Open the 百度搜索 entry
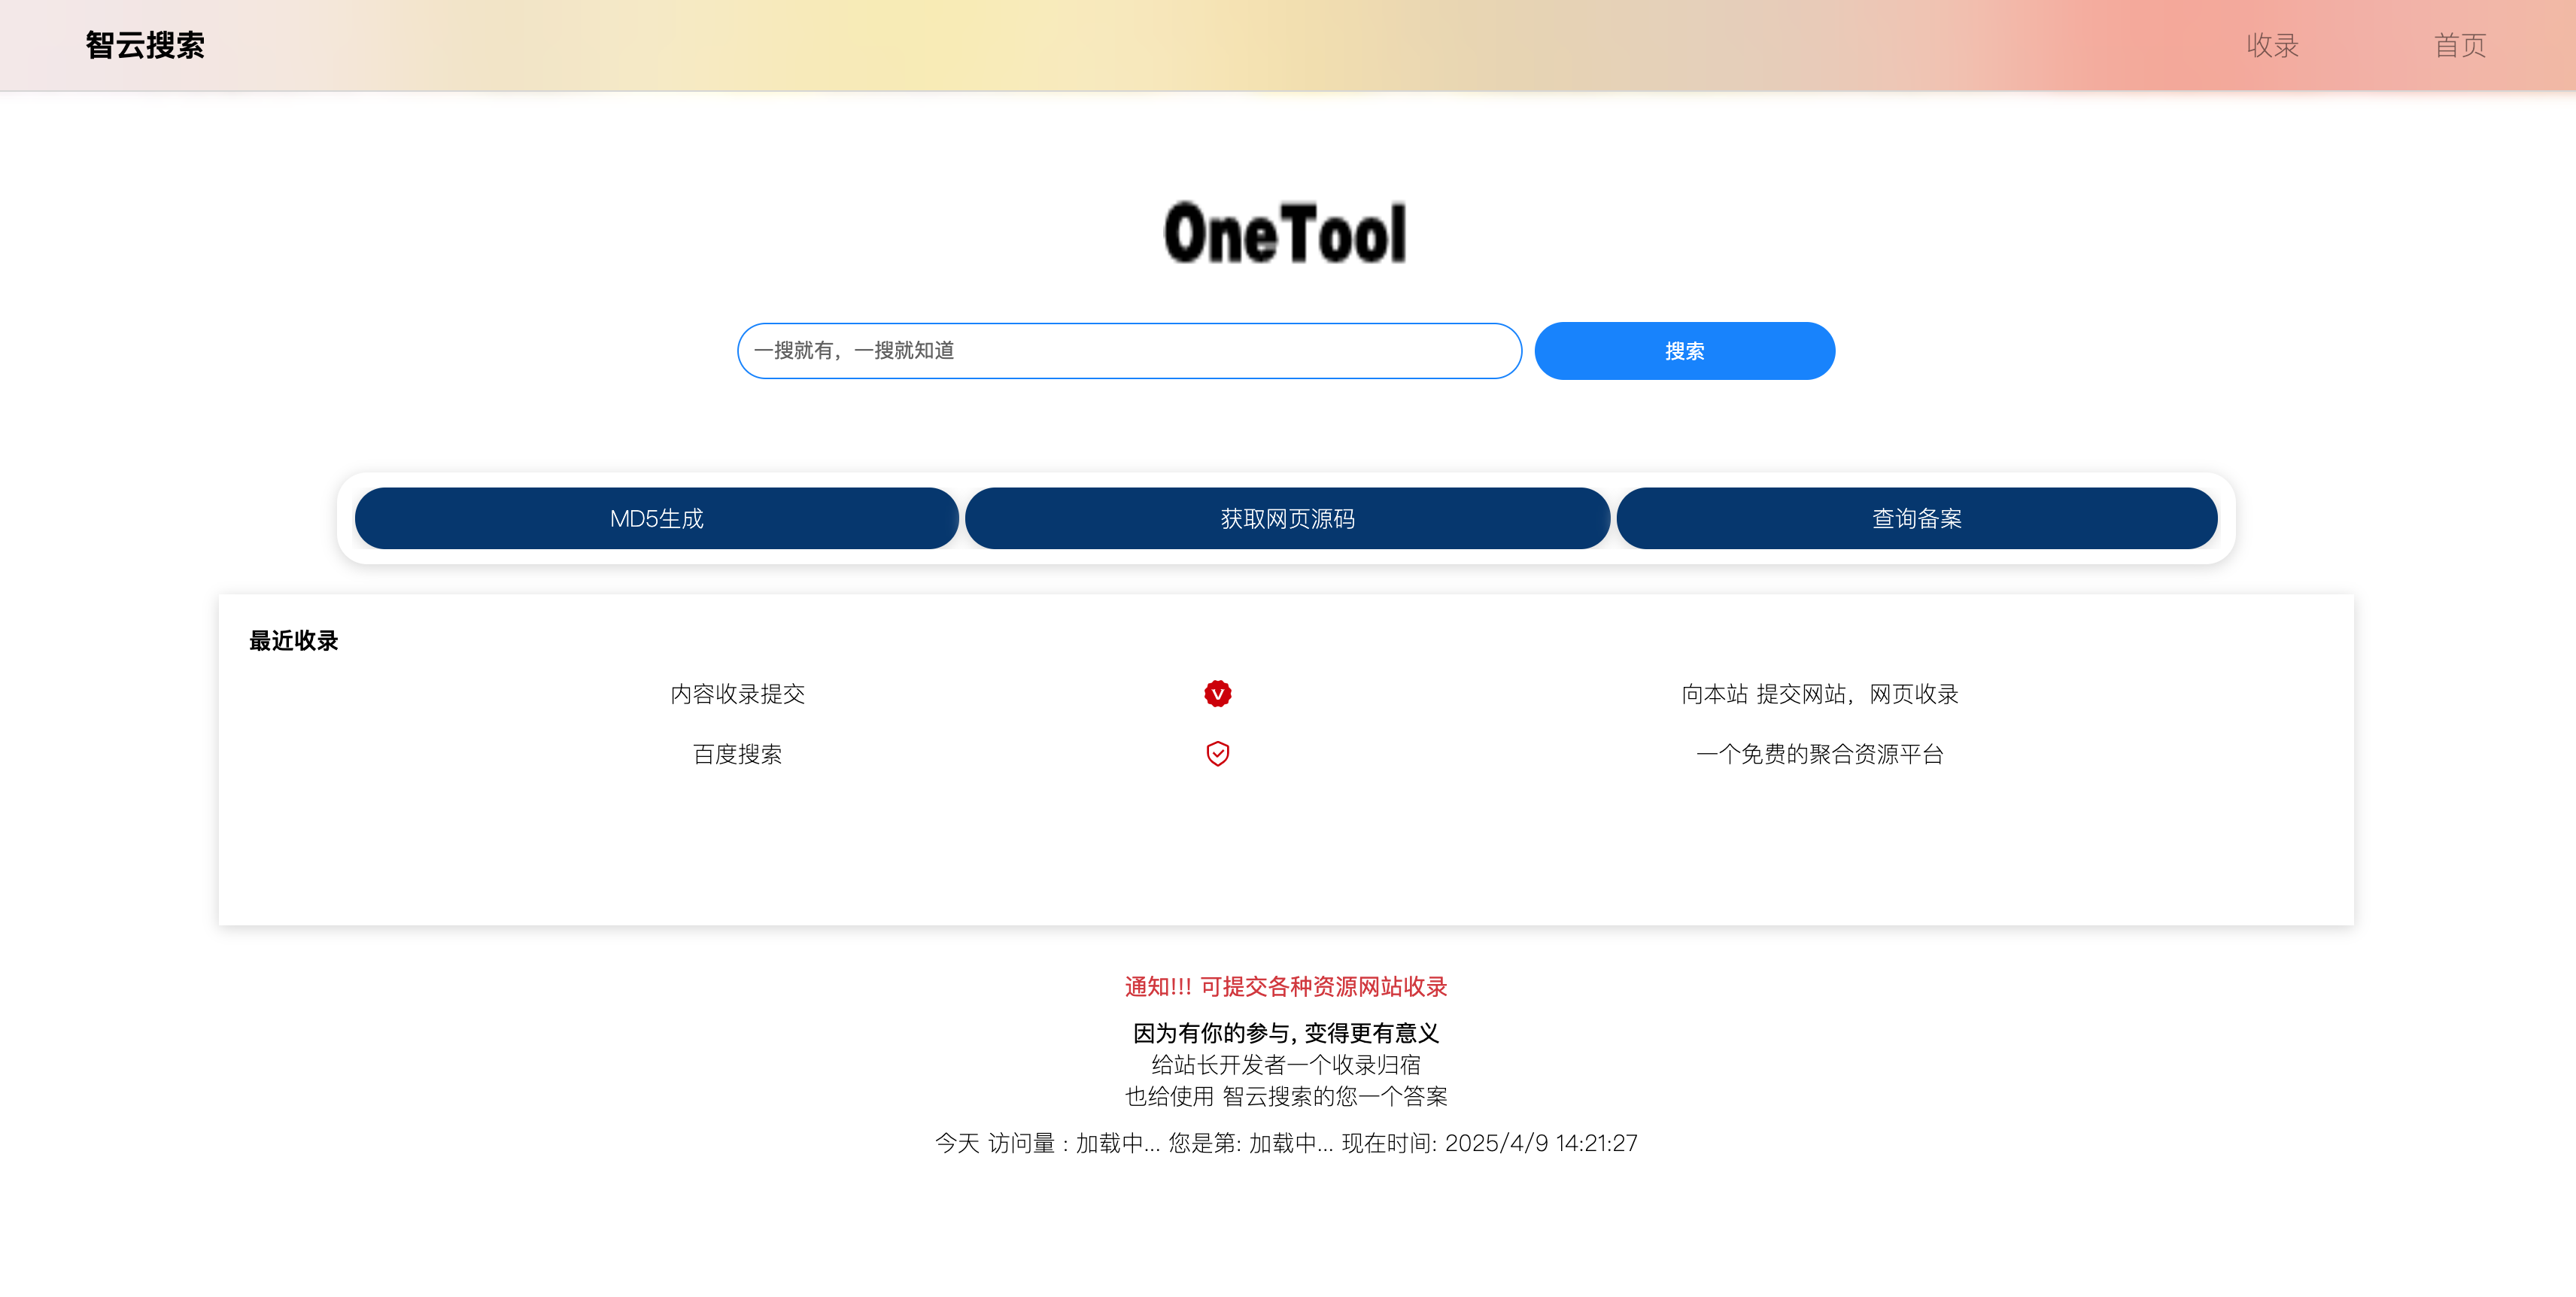Image resolution: width=2576 pixels, height=1297 pixels. [737, 753]
